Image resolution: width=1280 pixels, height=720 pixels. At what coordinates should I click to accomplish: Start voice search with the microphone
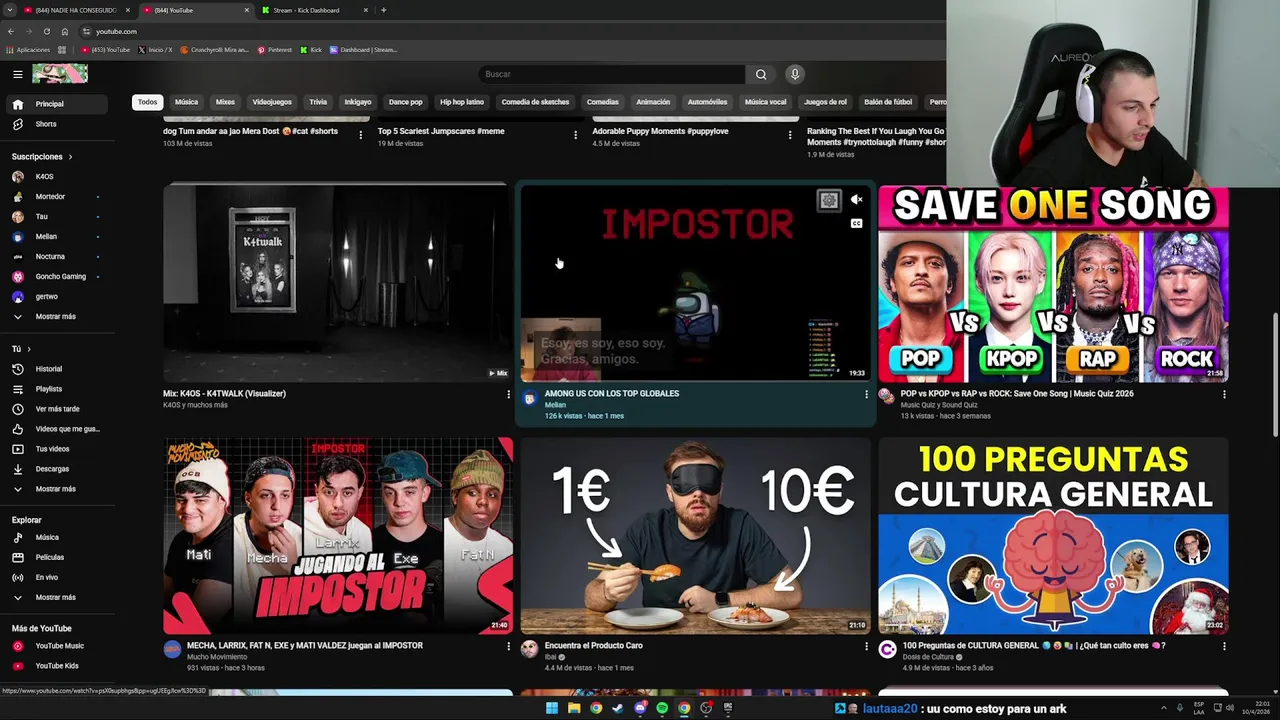(x=795, y=74)
